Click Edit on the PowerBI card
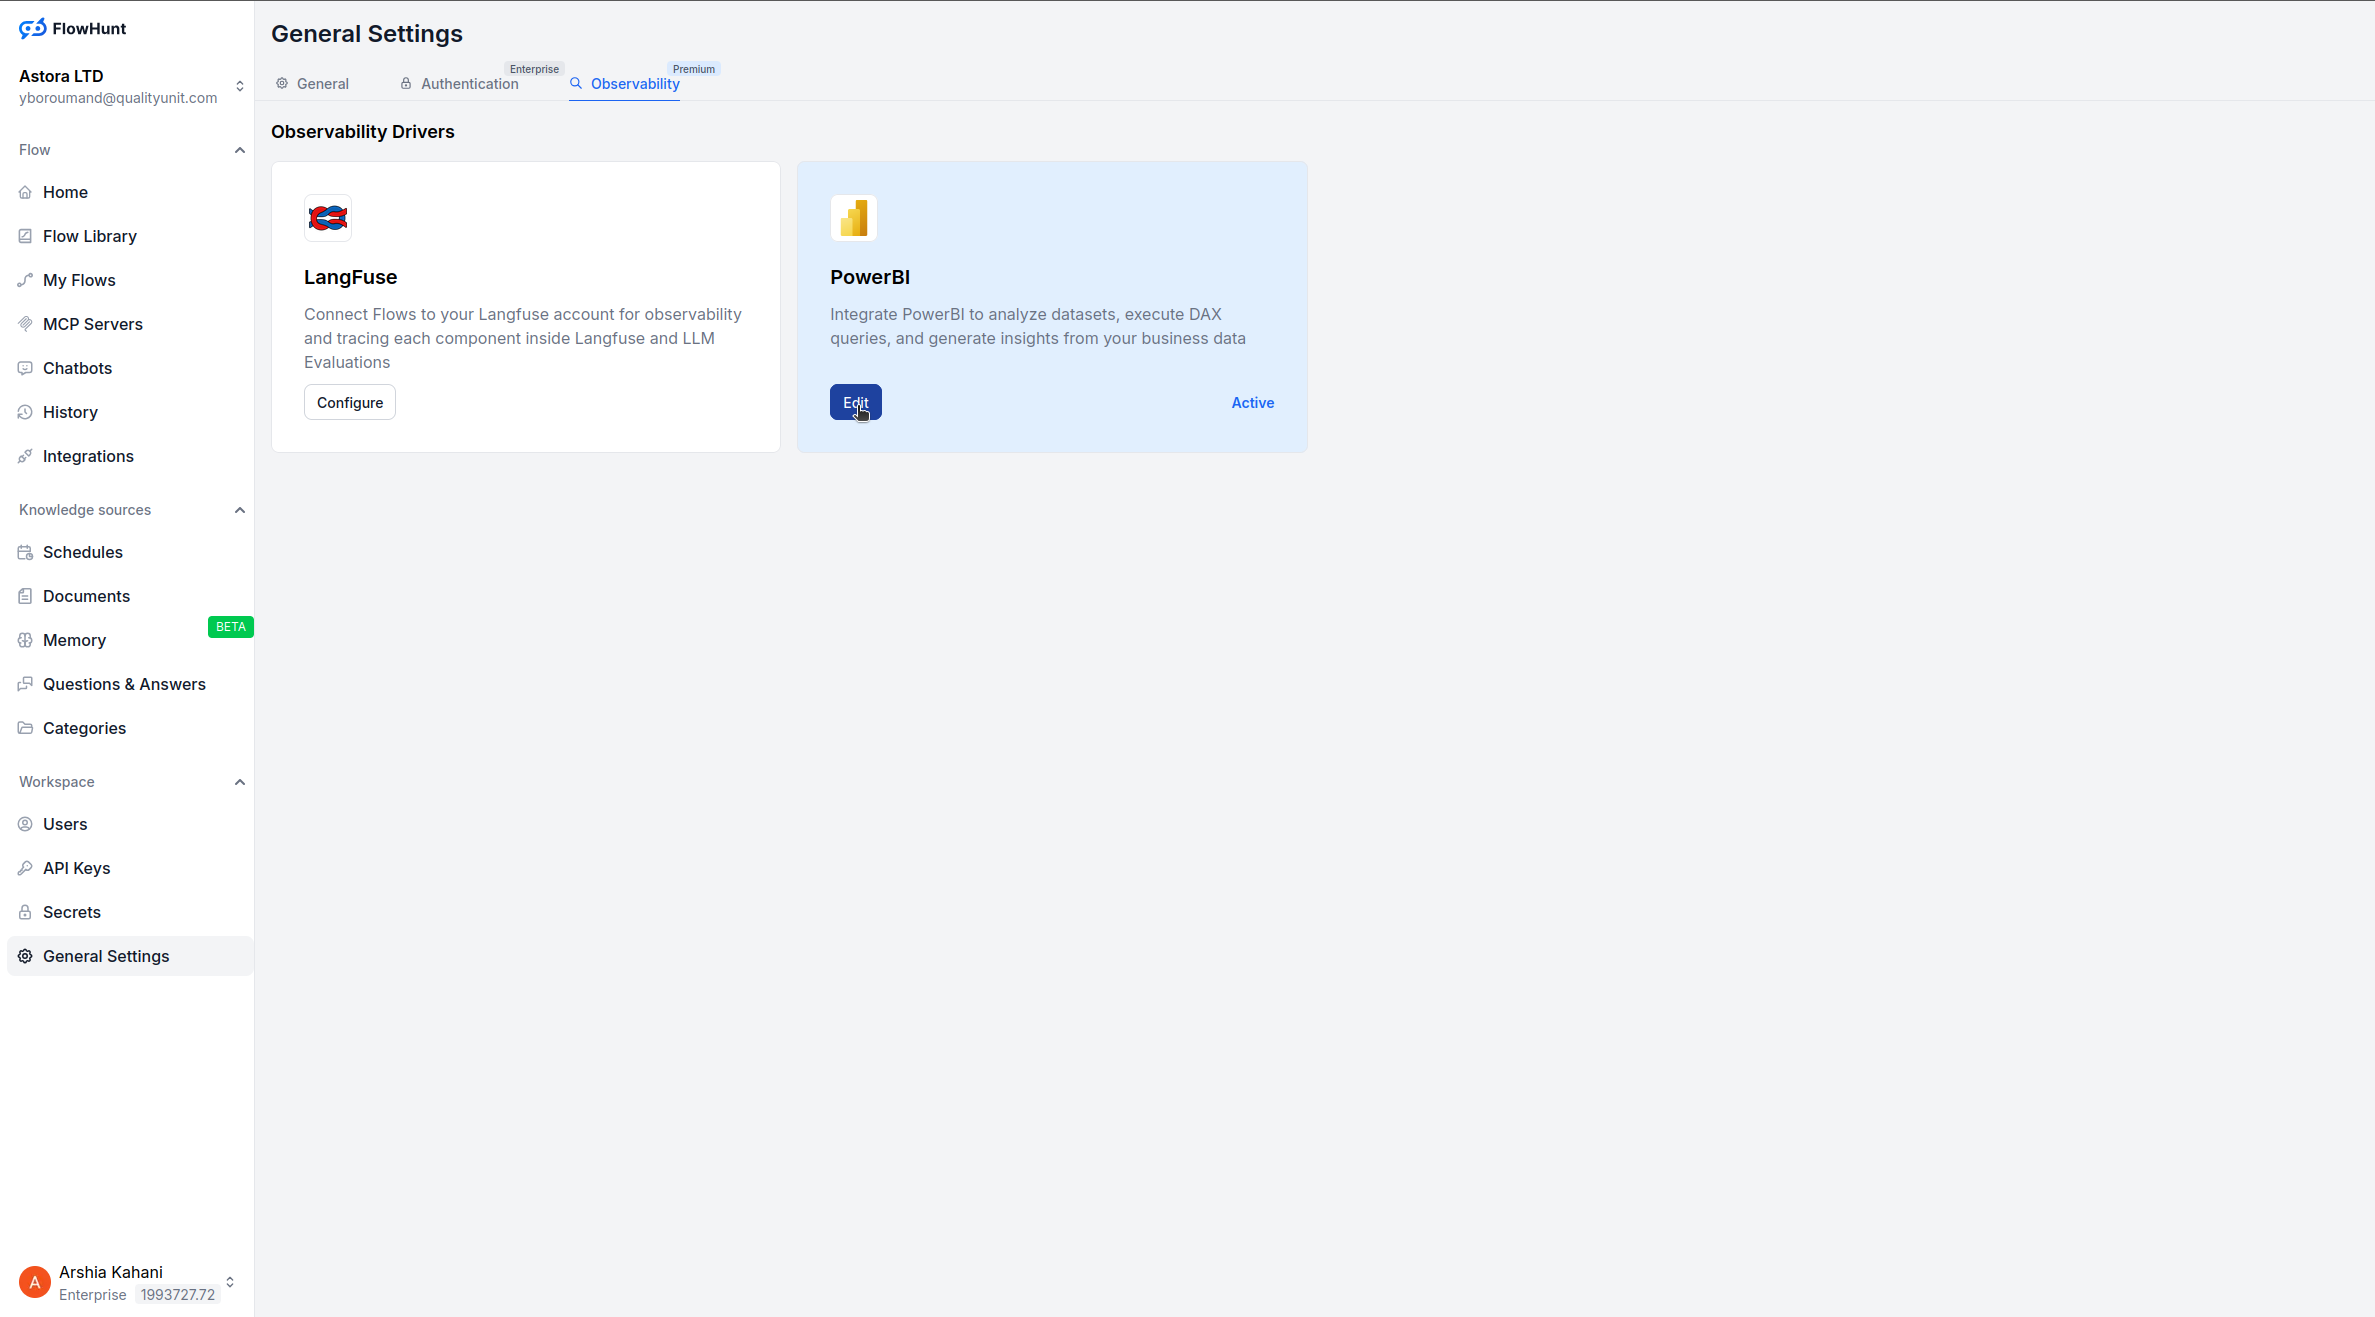 click(855, 403)
